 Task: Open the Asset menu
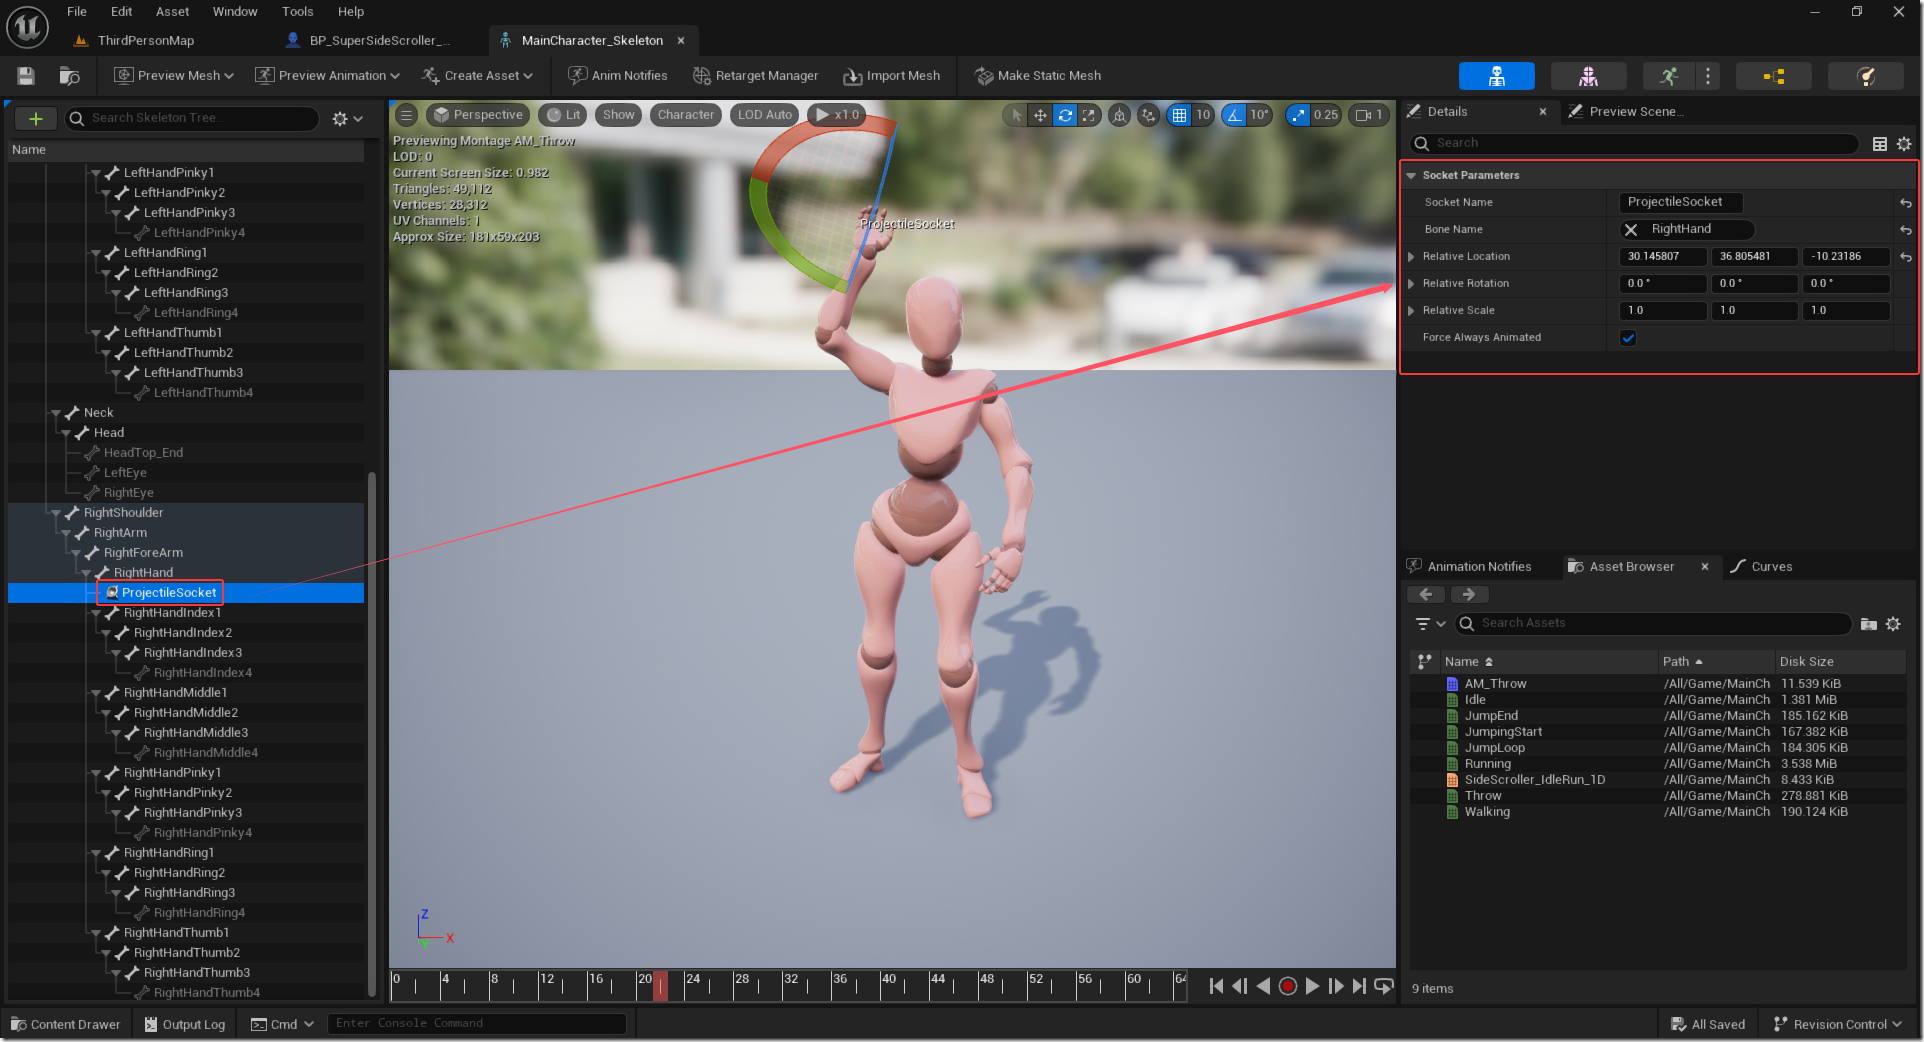(172, 12)
